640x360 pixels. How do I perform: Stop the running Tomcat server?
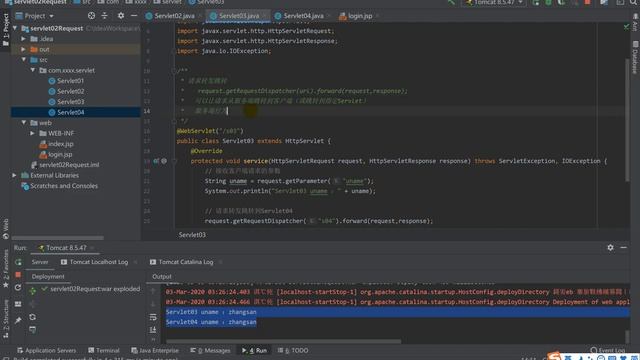[x=18, y=275]
